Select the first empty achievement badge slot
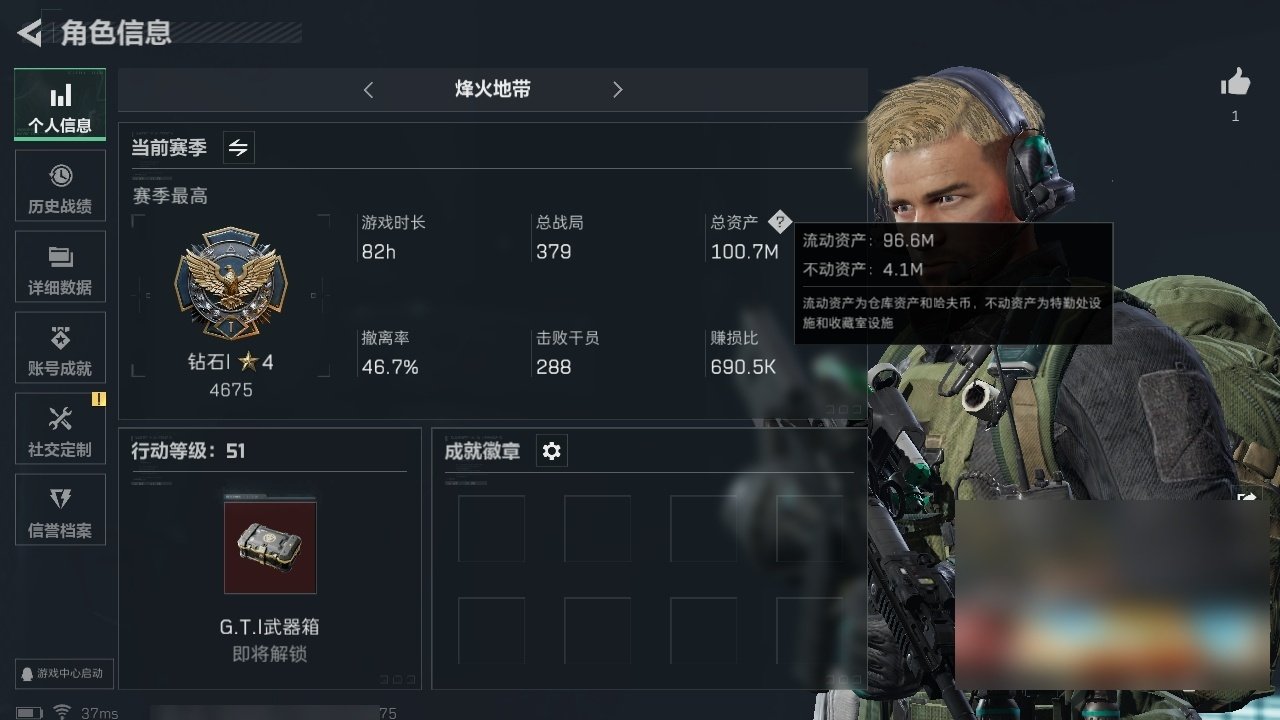This screenshot has width=1280, height=720. pos(491,528)
